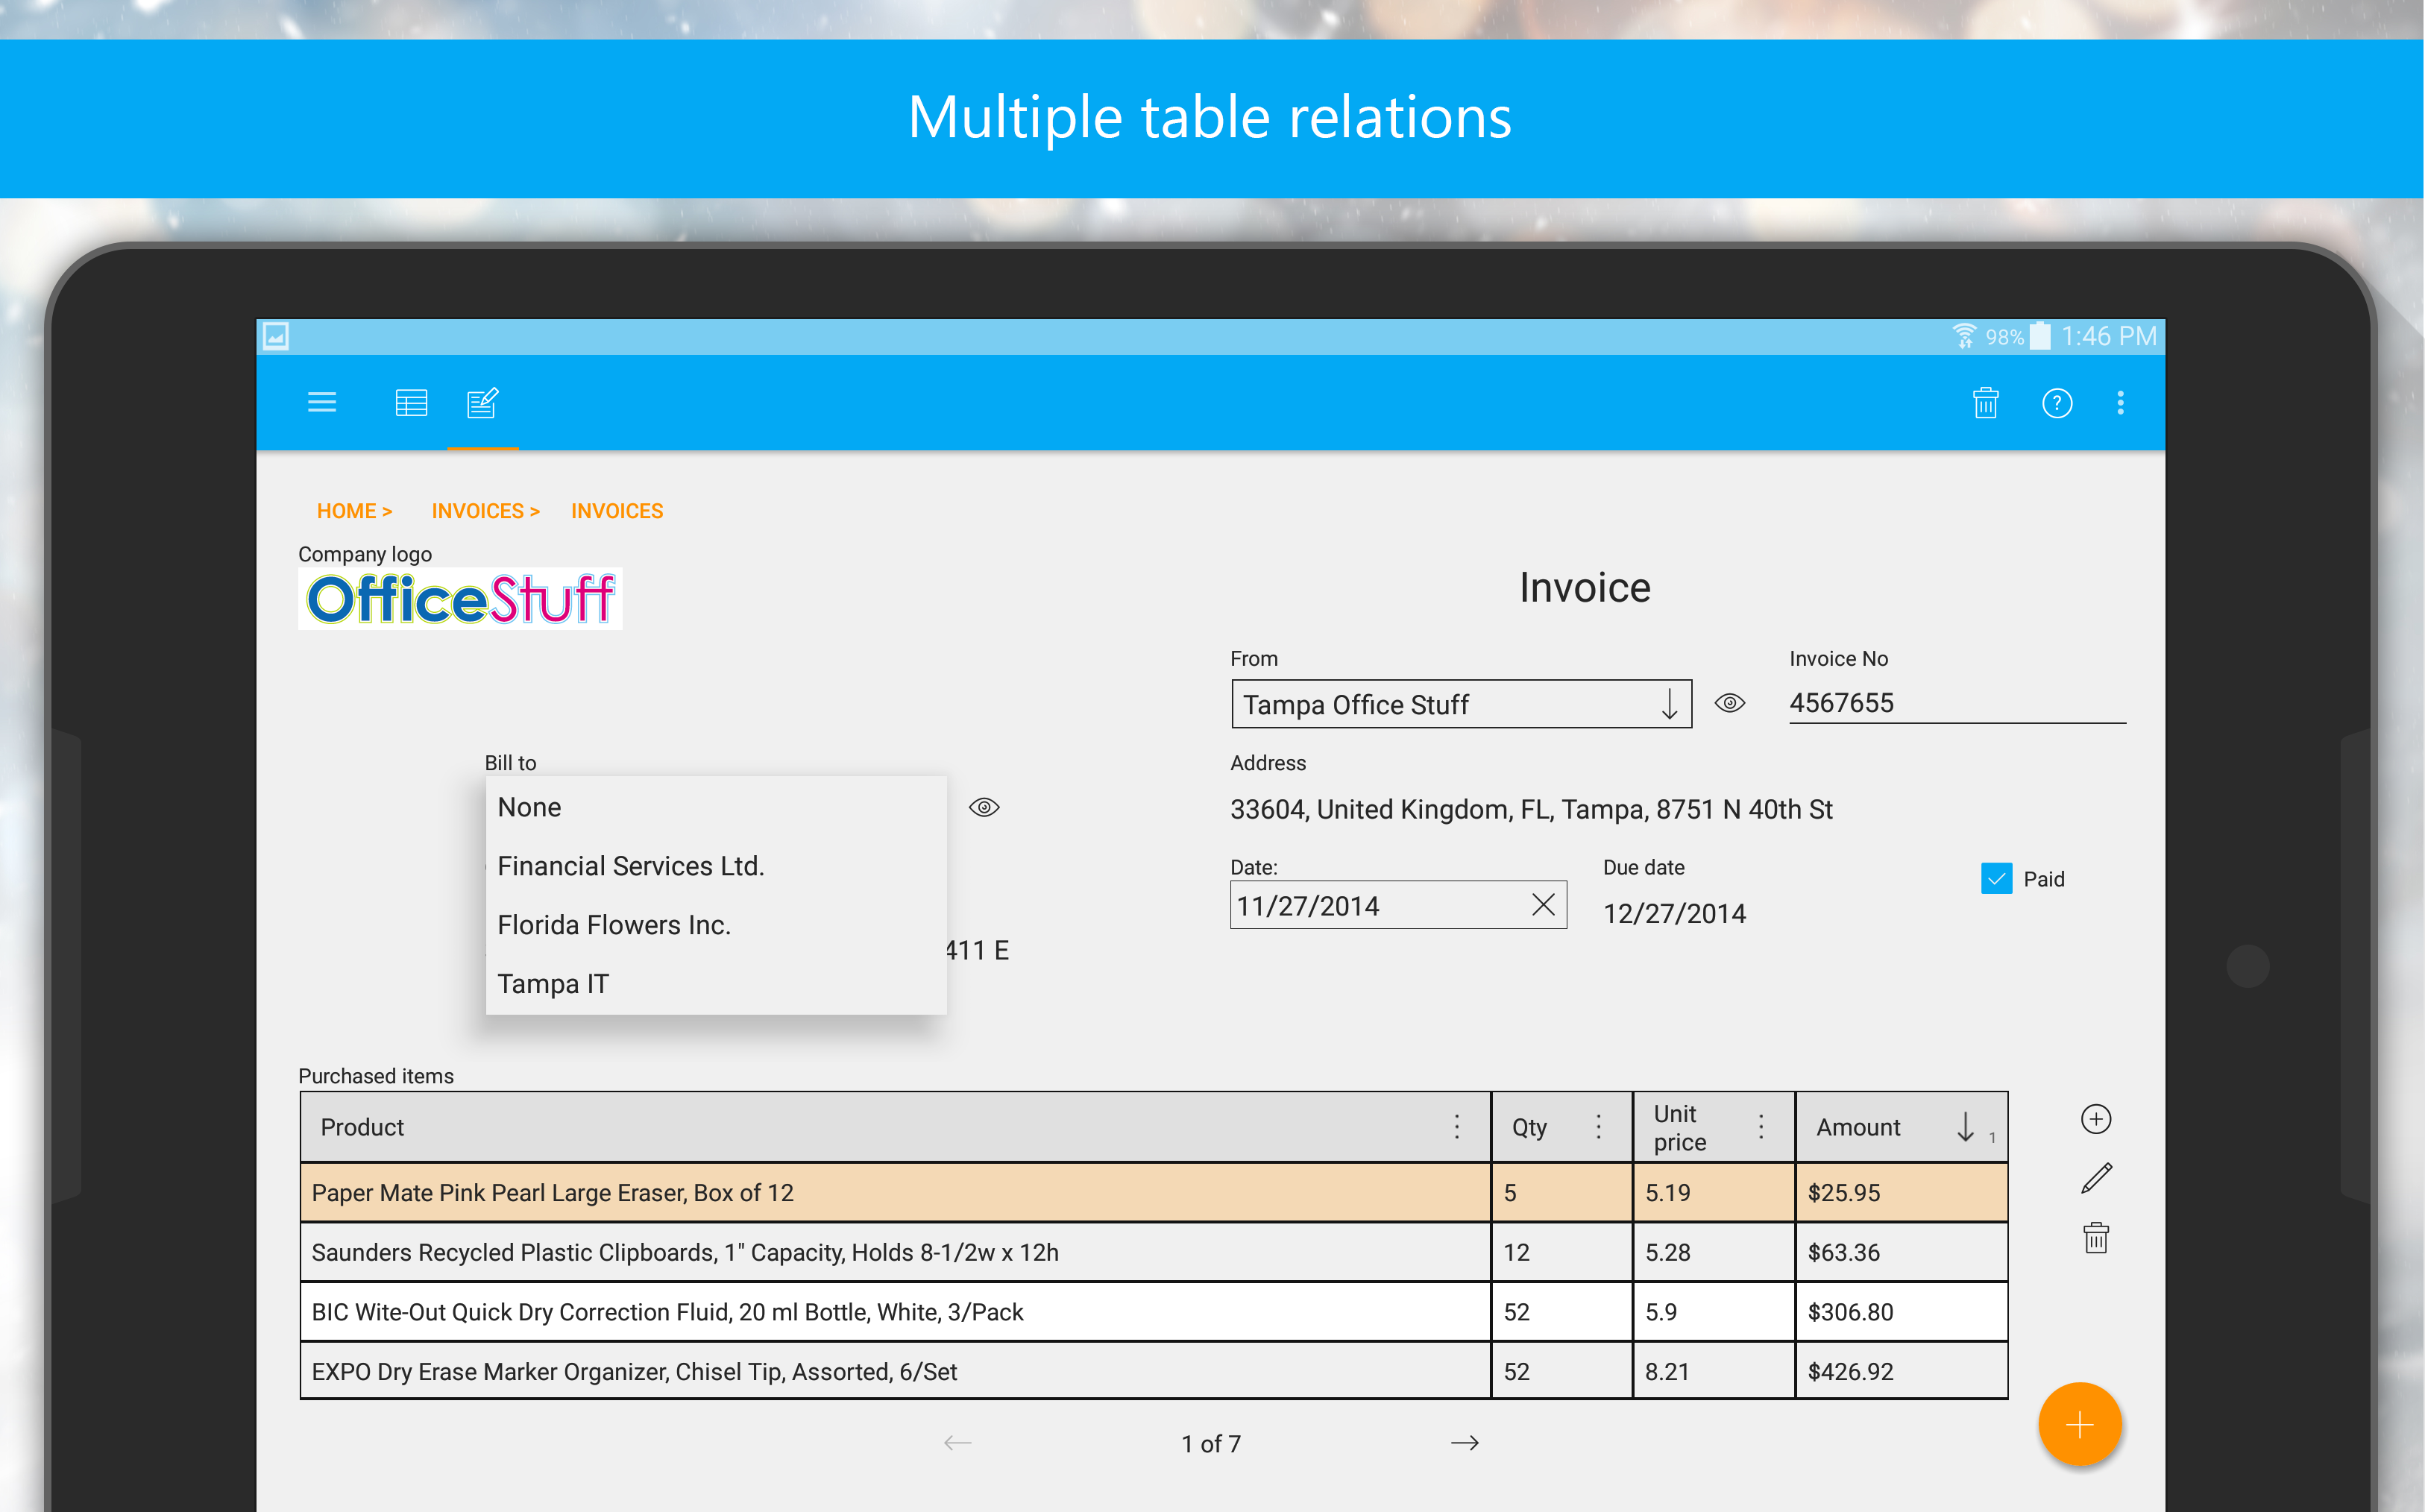Open Product column options menu
Screen dimensions: 2425x1512
click(1457, 1127)
